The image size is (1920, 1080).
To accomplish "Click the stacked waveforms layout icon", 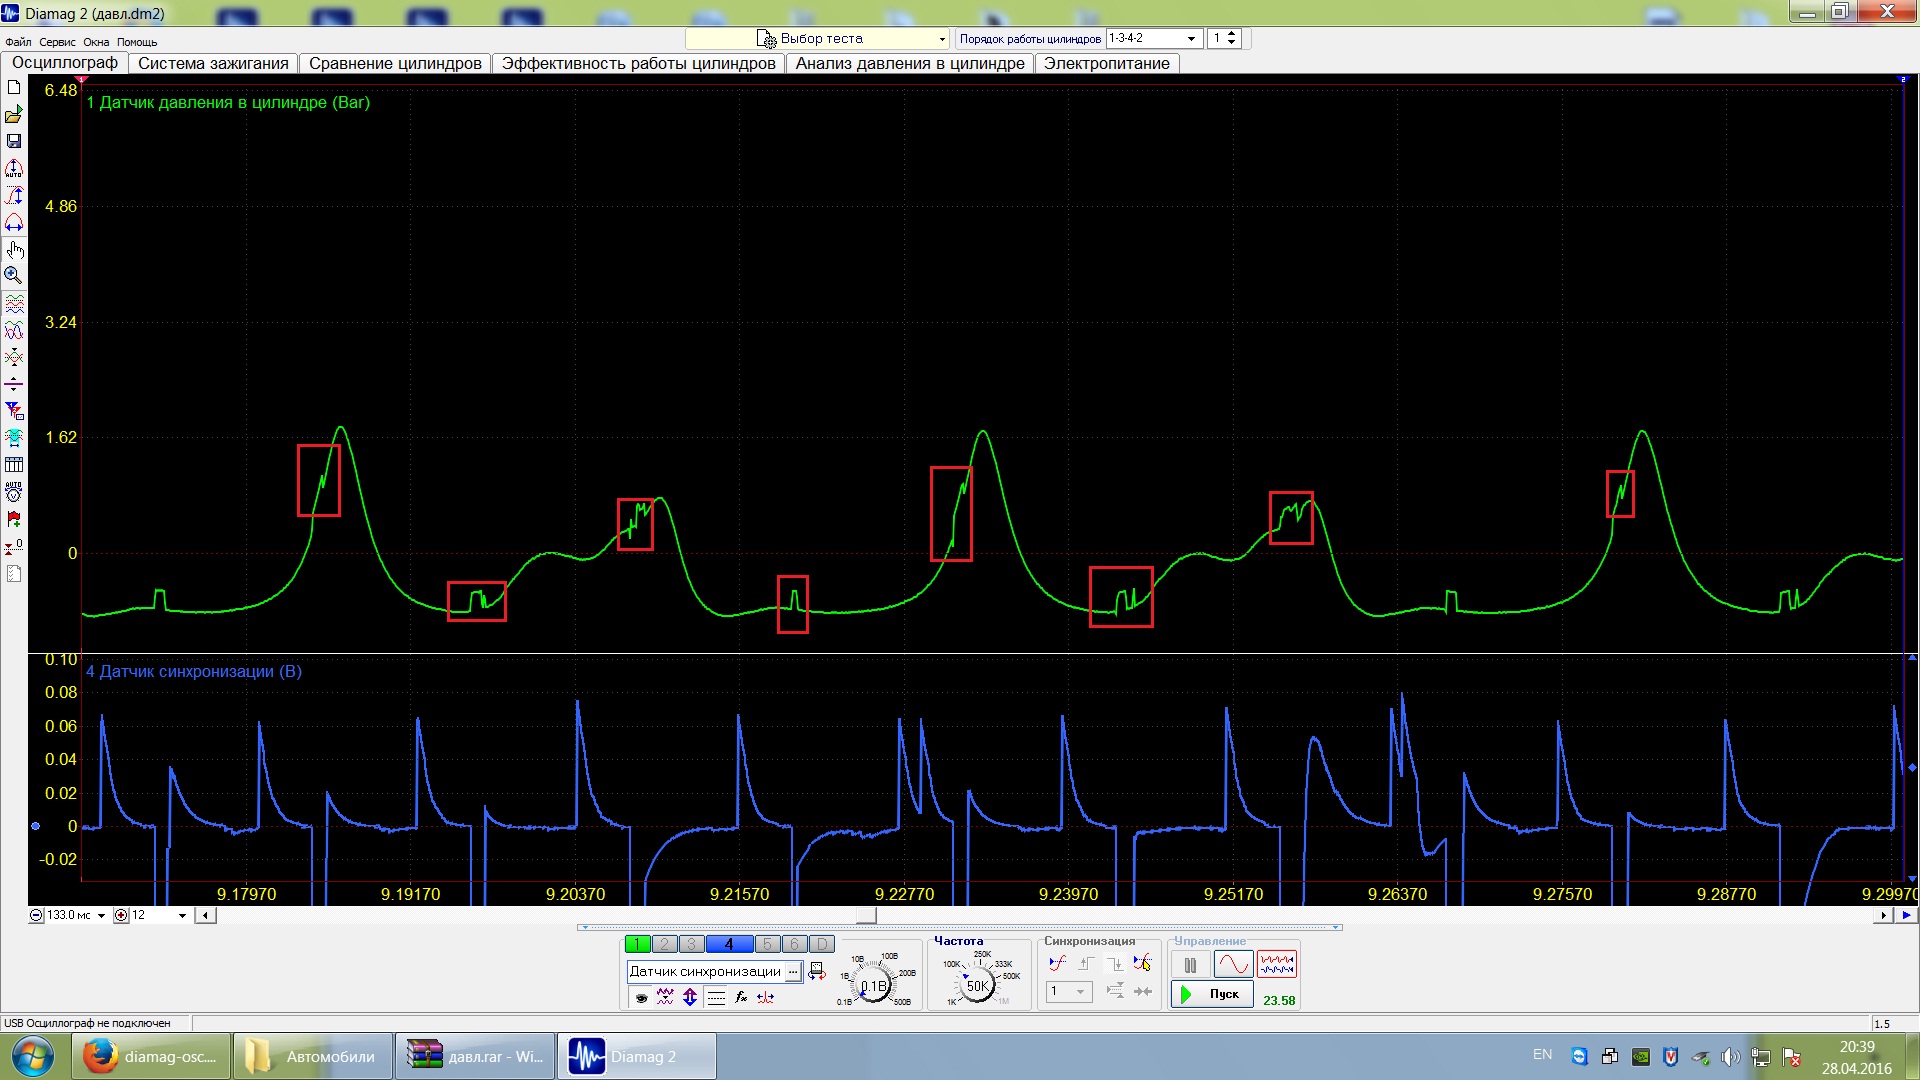I will click(x=14, y=304).
